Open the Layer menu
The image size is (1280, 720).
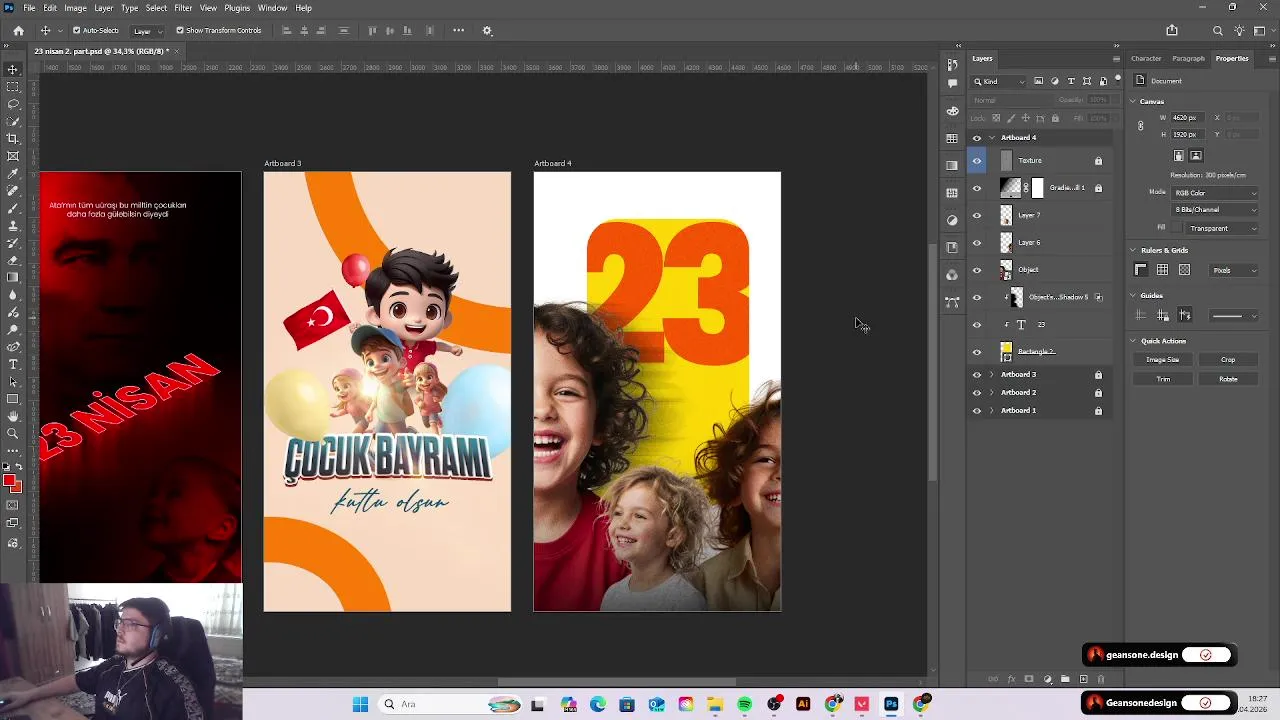click(x=104, y=8)
